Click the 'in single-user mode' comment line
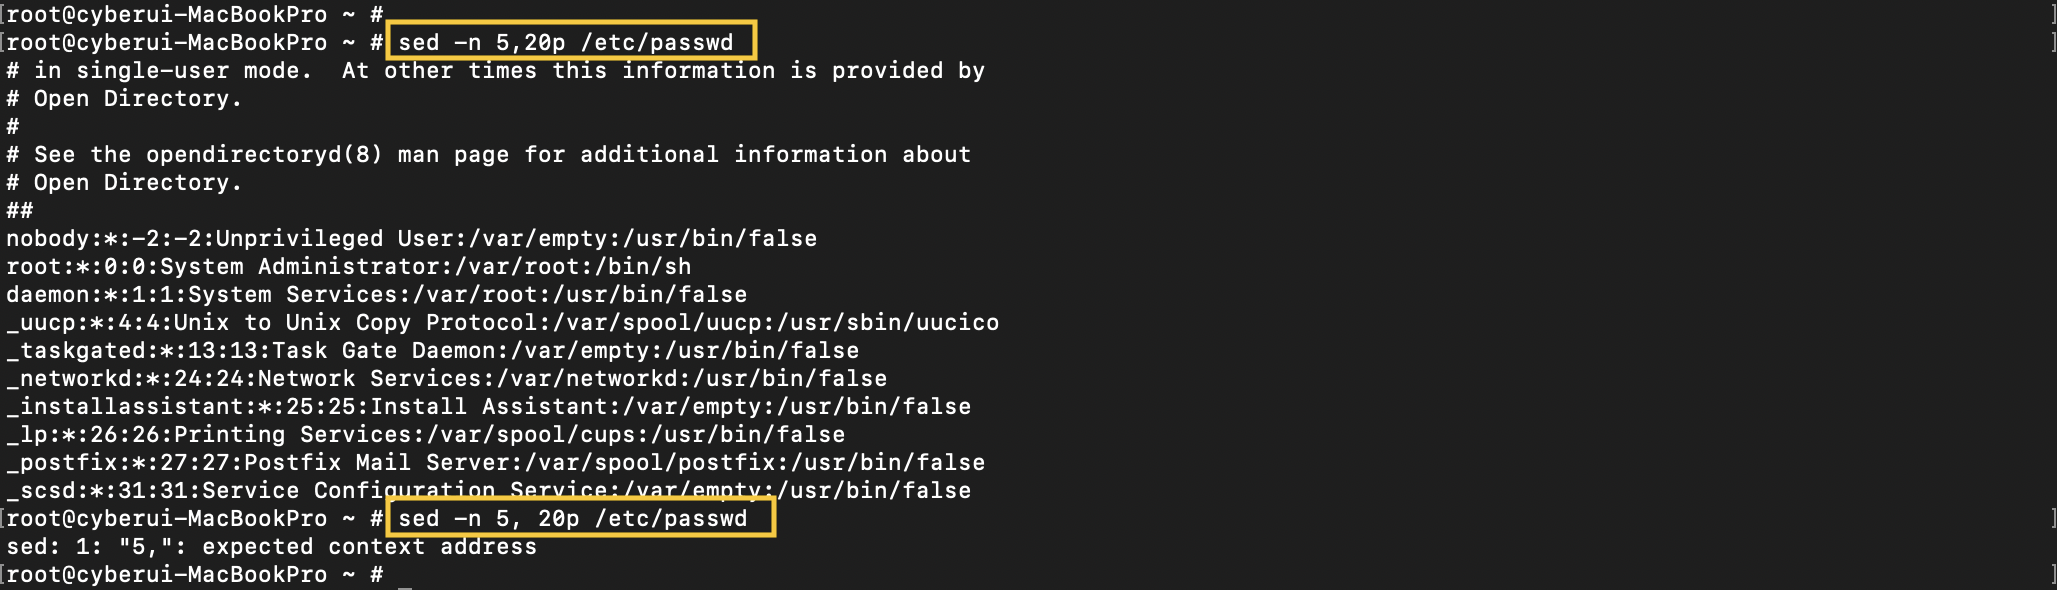 pyautogui.click(x=496, y=71)
